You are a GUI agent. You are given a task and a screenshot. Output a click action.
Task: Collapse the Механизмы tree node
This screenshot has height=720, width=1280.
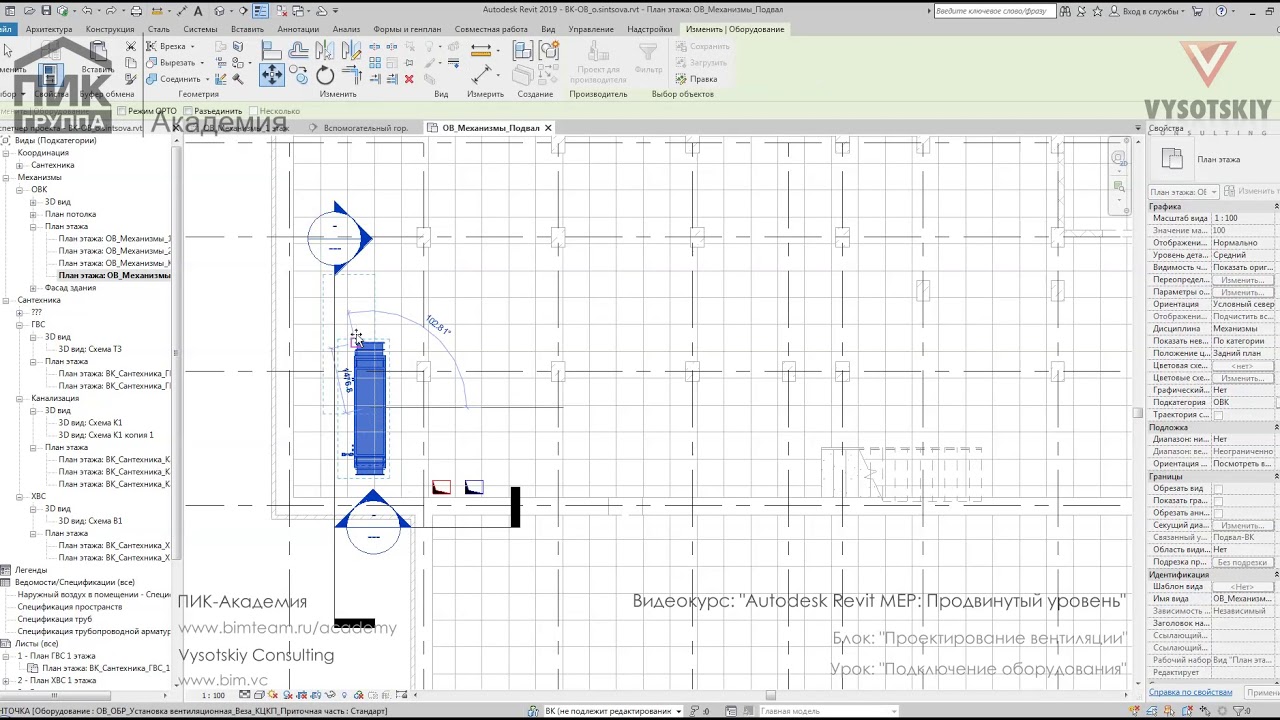(7, 177)
